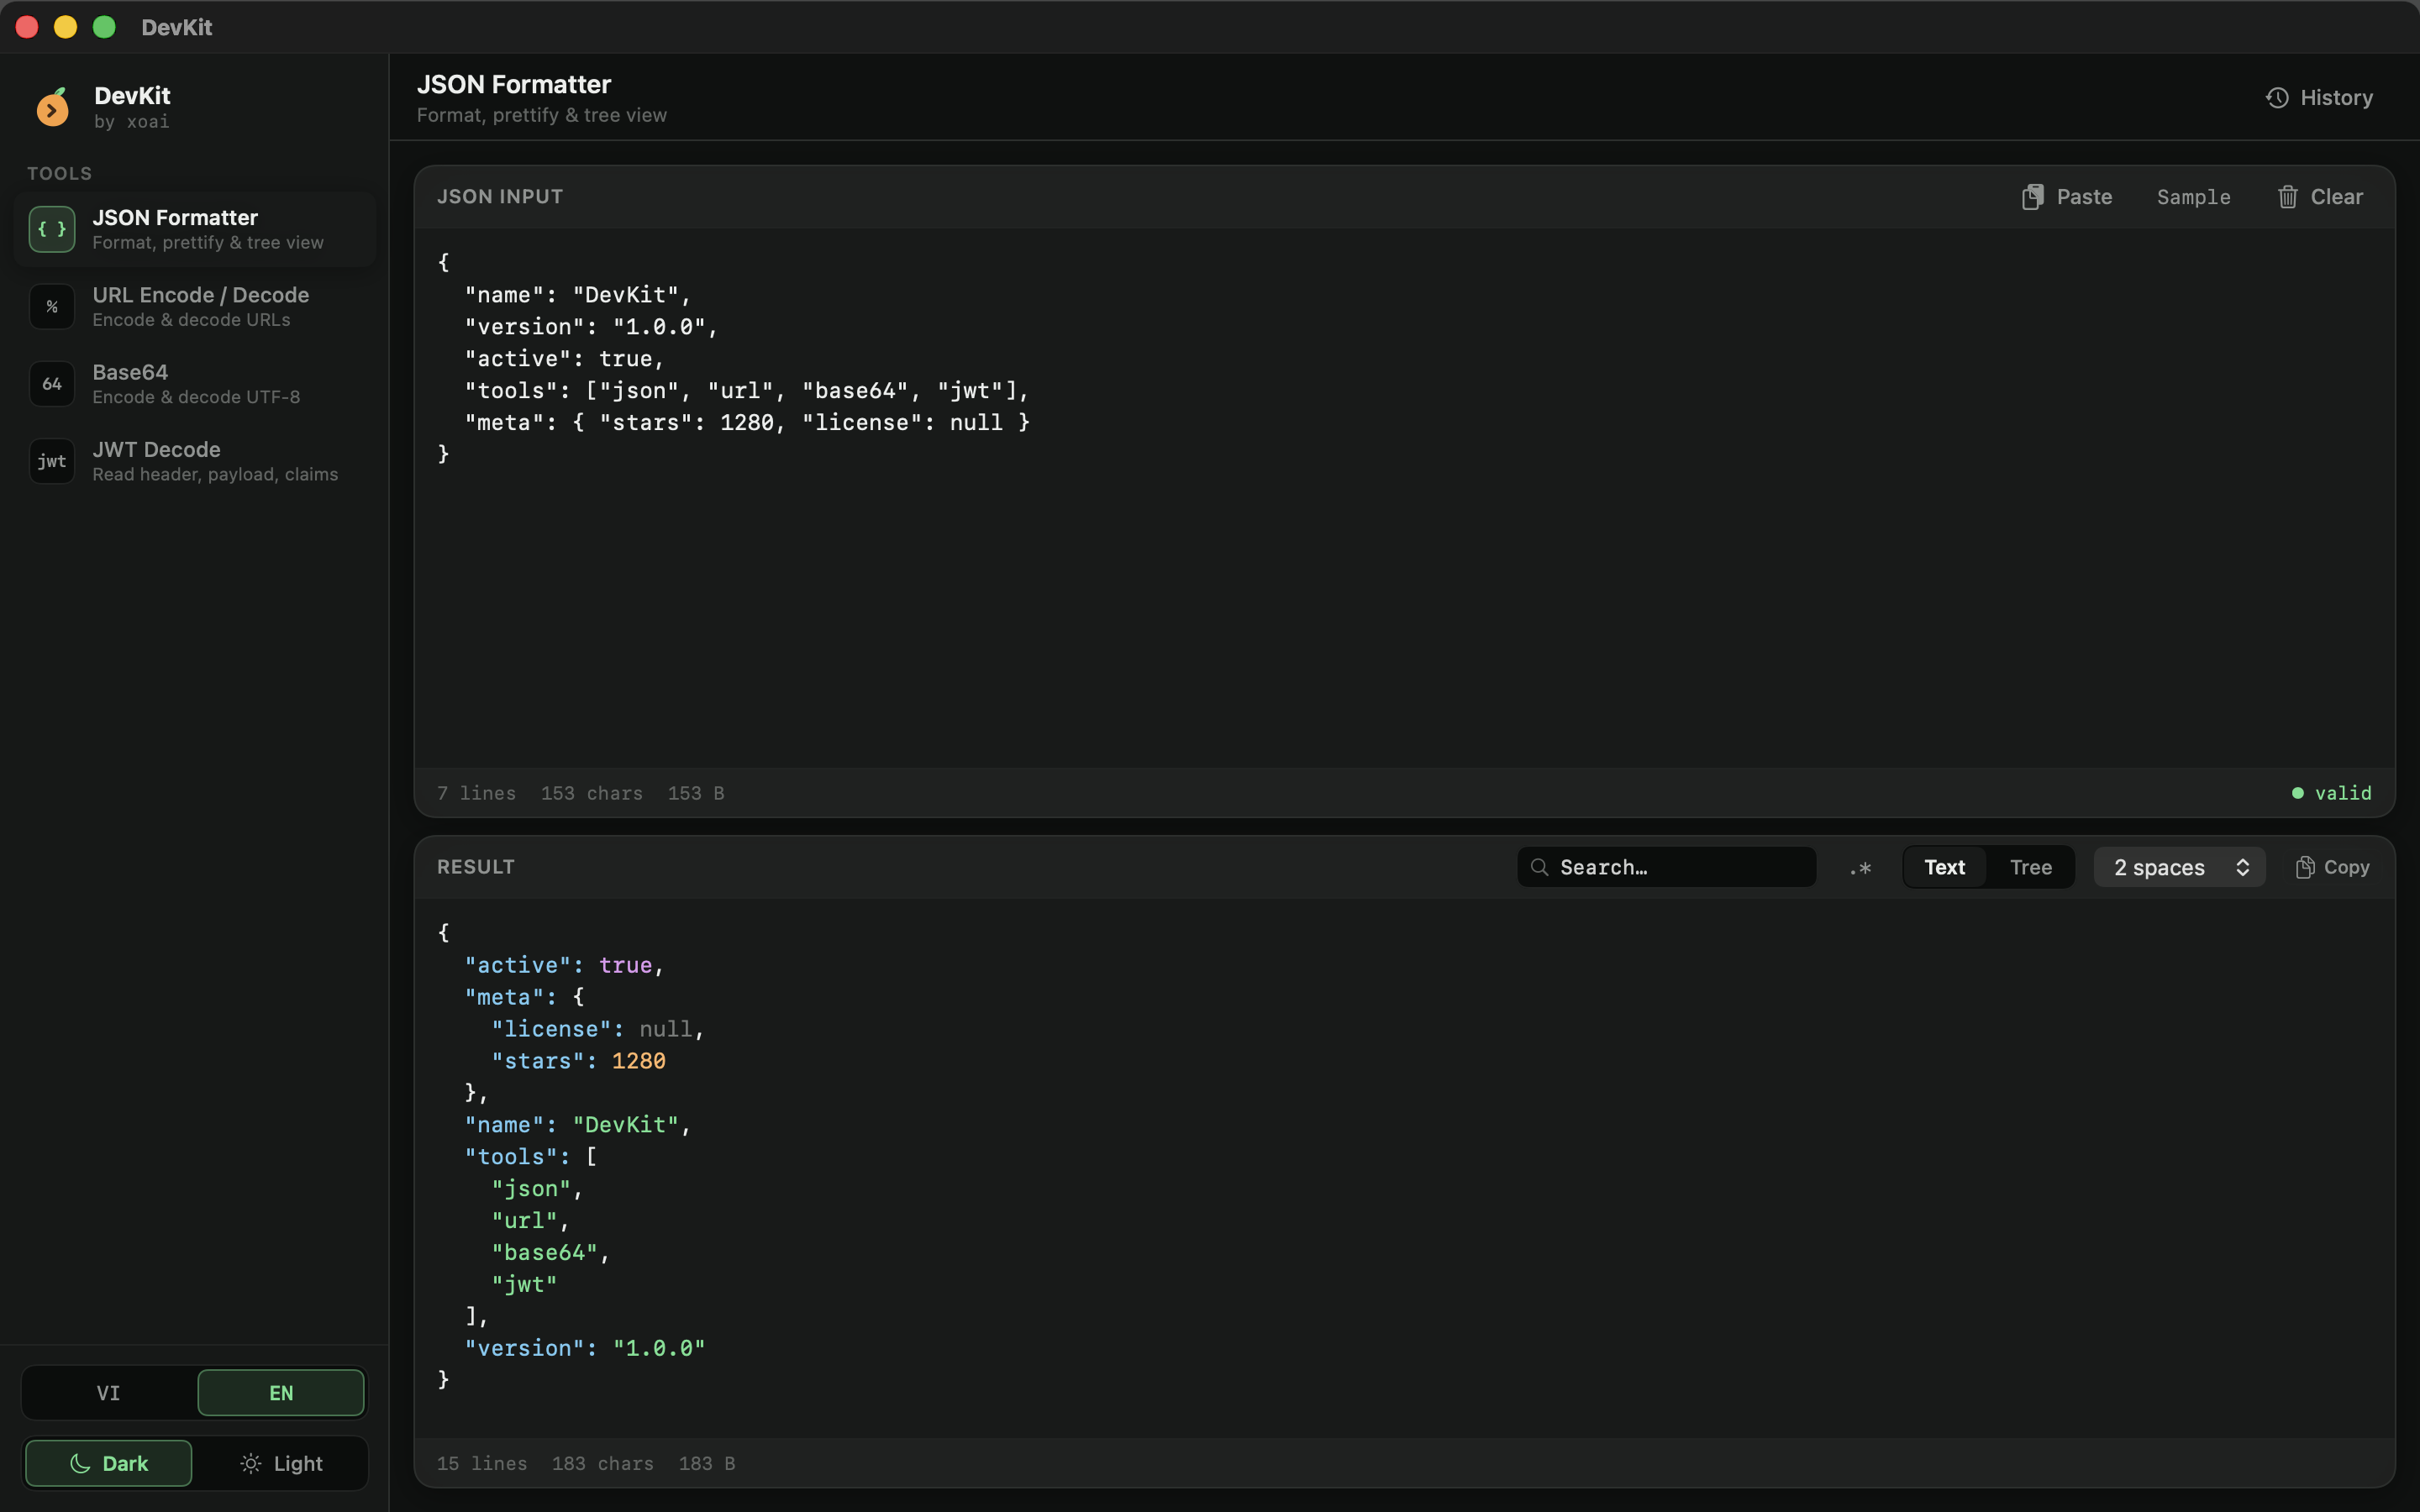The image size is (2420, 1512).
Task: Click the Copy documents icon in Result
Action: (x=2304, y=867)
